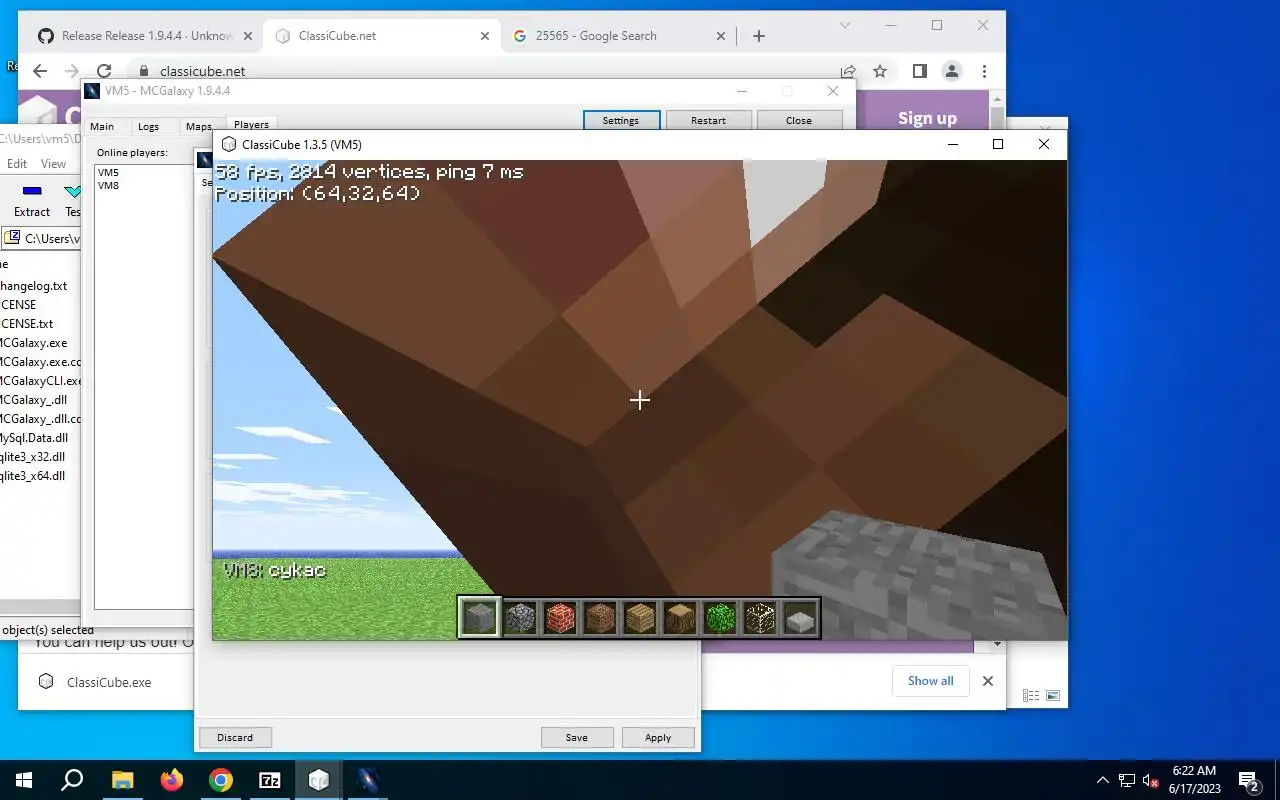Toggle the Chrome side panel icon
Screen dimensions: 1280x800
[919, 71]
